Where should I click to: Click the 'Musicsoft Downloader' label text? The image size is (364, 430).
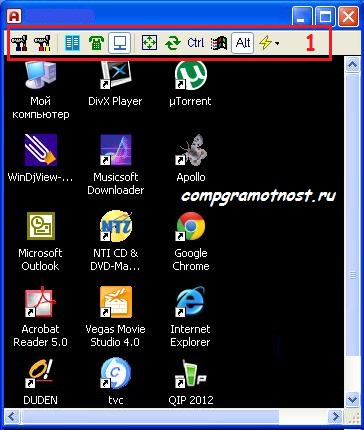click(116, 183)
